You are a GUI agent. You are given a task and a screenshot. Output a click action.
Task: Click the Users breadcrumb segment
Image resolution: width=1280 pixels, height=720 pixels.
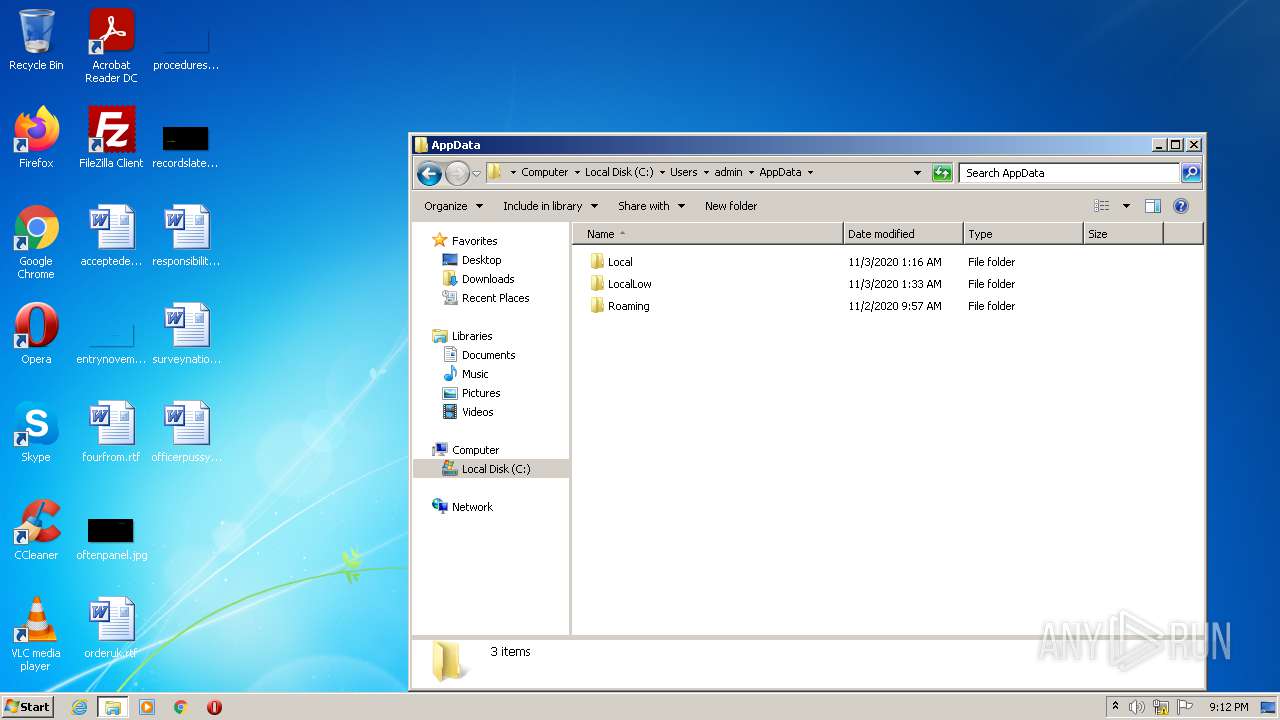tap(684, 173)
